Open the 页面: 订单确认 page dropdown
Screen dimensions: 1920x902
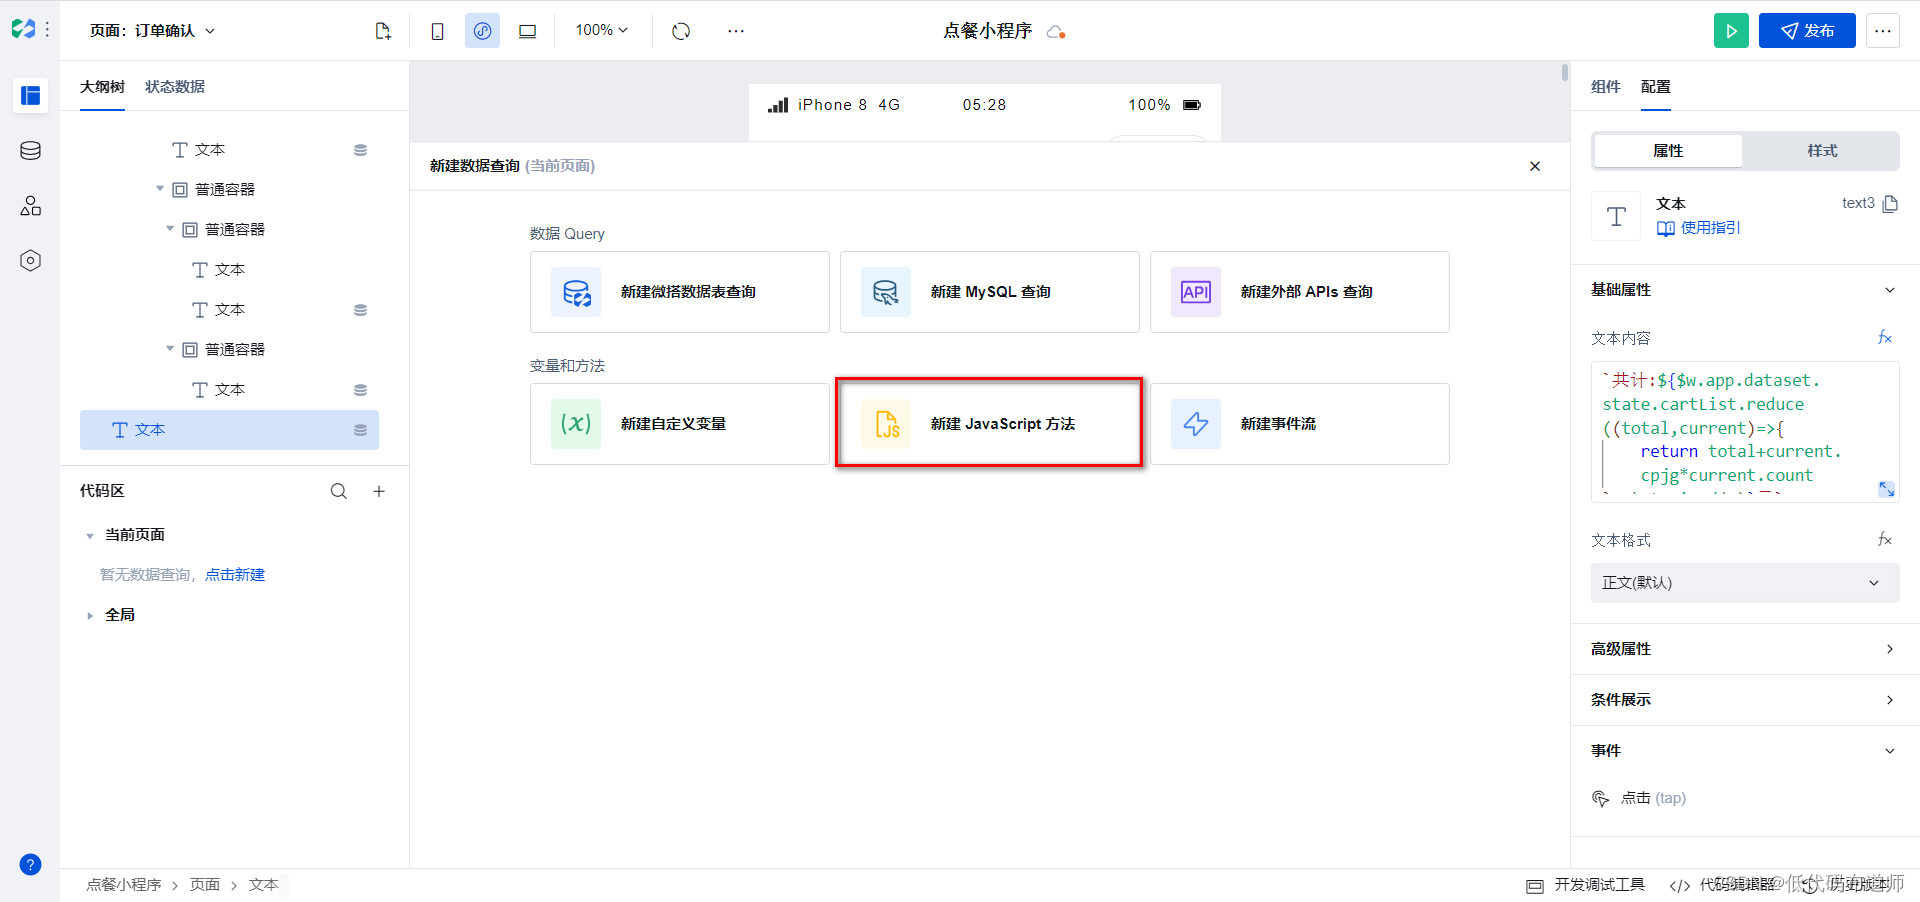point(152,31)
